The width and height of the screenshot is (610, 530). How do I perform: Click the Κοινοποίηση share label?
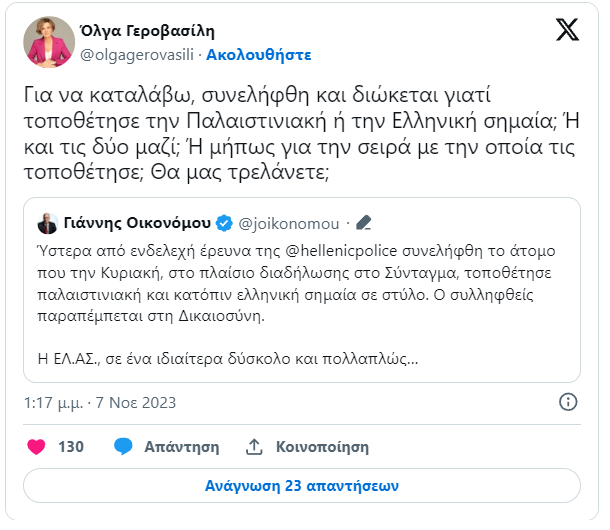pyautogui.click(x=322, y=447)
